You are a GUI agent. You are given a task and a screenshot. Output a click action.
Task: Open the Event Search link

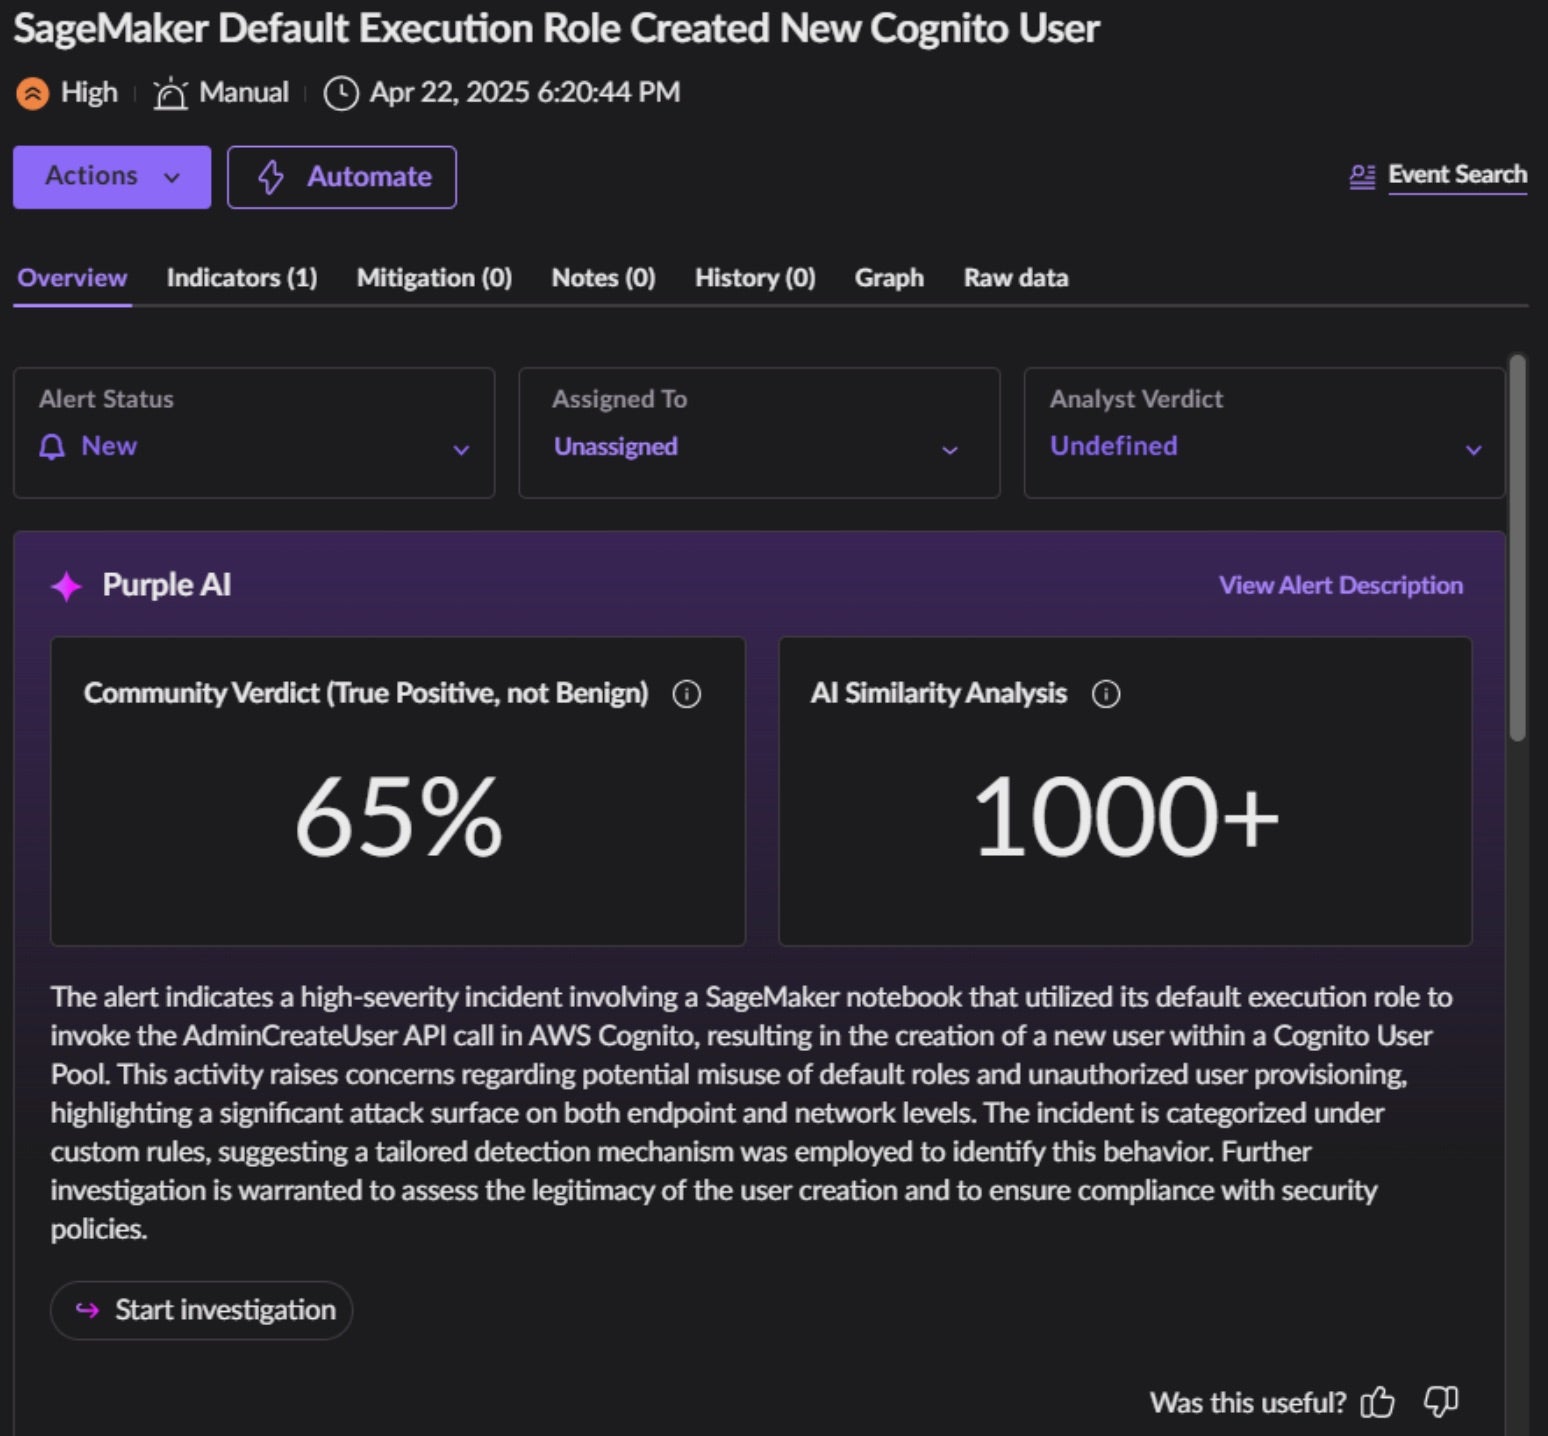coord(1456,175)
